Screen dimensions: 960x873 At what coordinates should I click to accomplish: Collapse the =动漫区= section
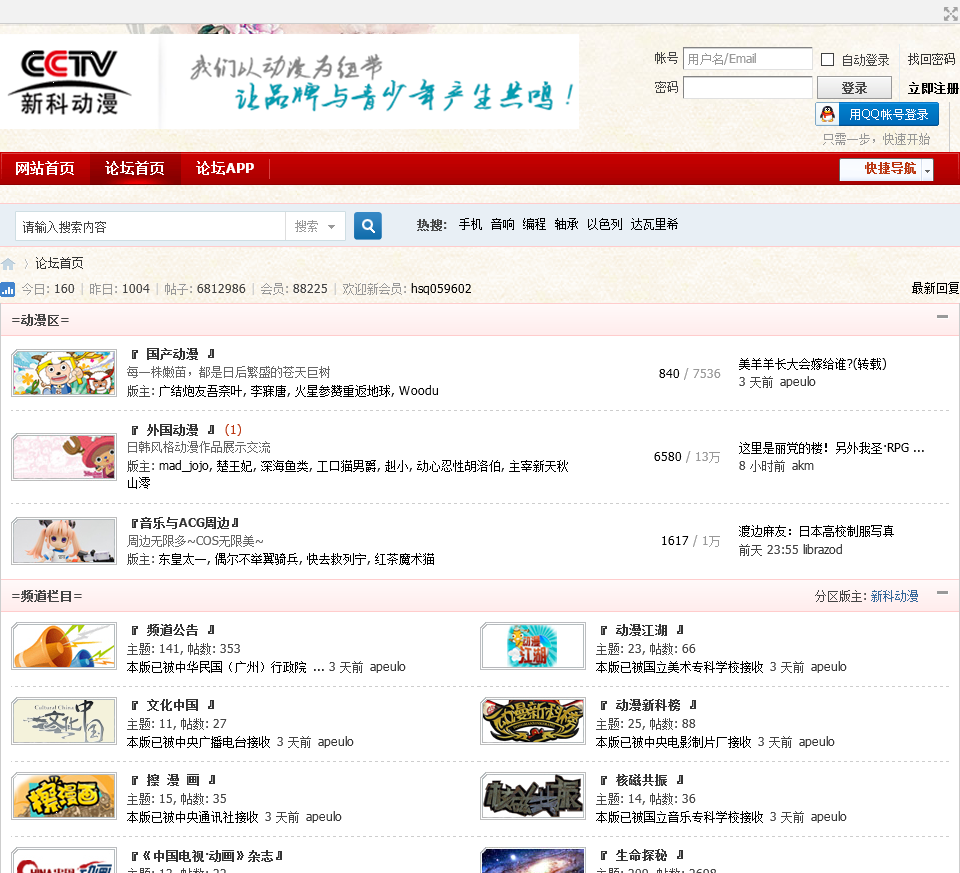pyautogui.click(x=942, y=317)
